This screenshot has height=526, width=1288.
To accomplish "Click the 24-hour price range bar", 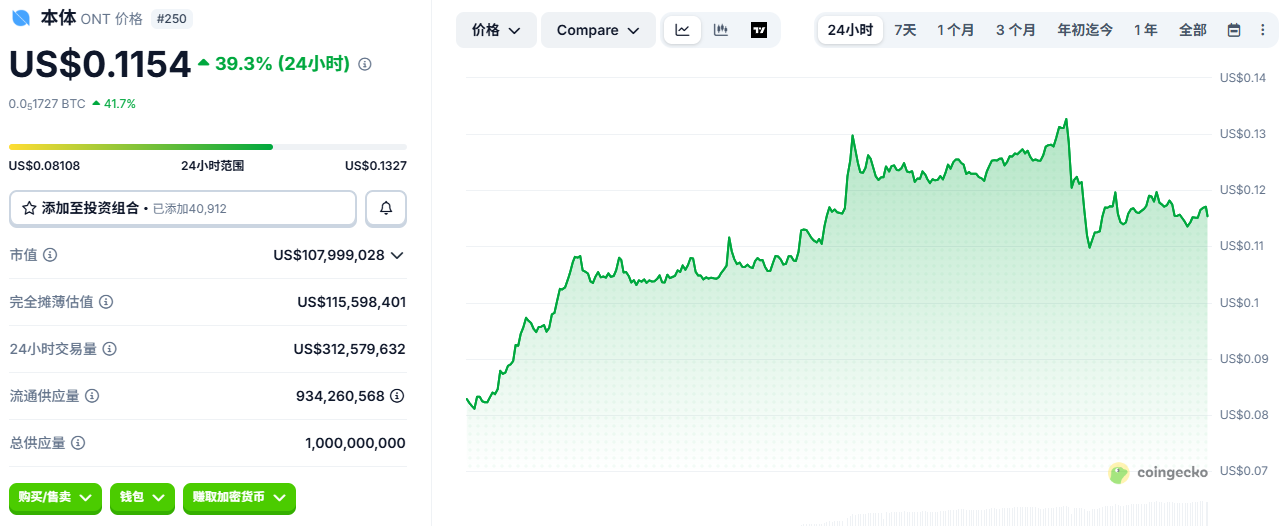I will tap(207, 147).
